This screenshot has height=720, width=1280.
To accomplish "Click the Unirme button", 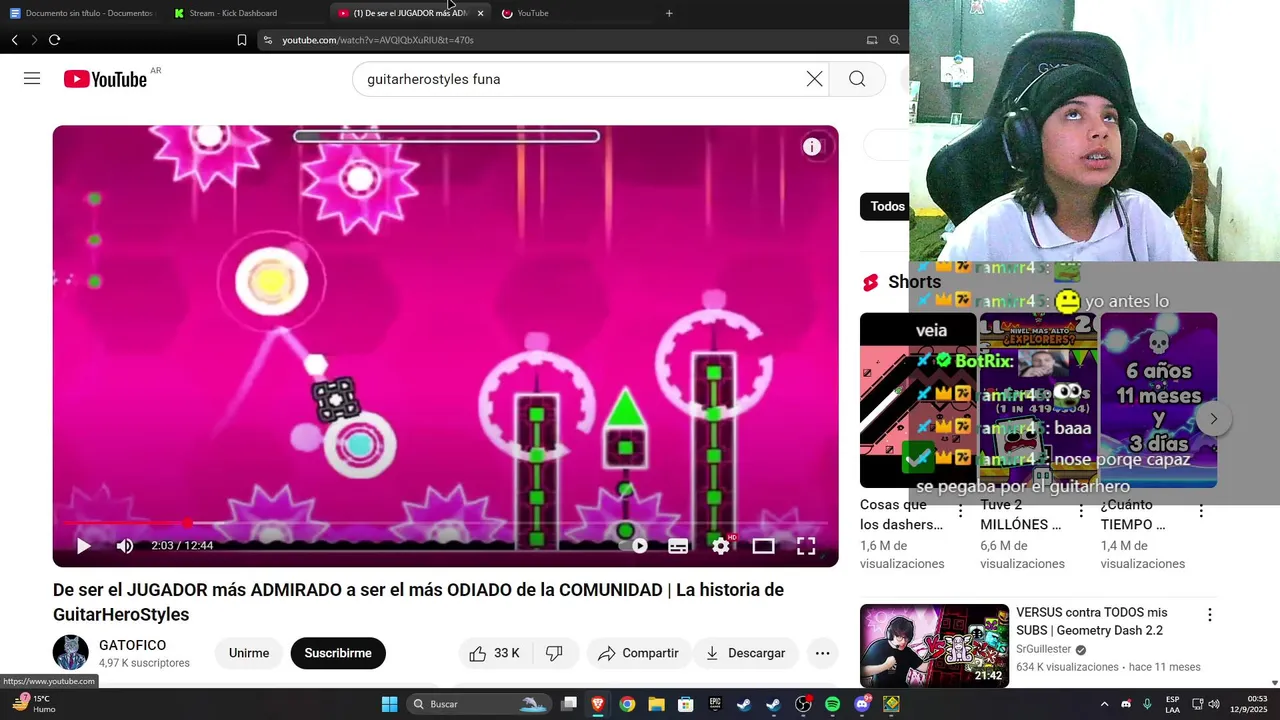I will [249, 653].
